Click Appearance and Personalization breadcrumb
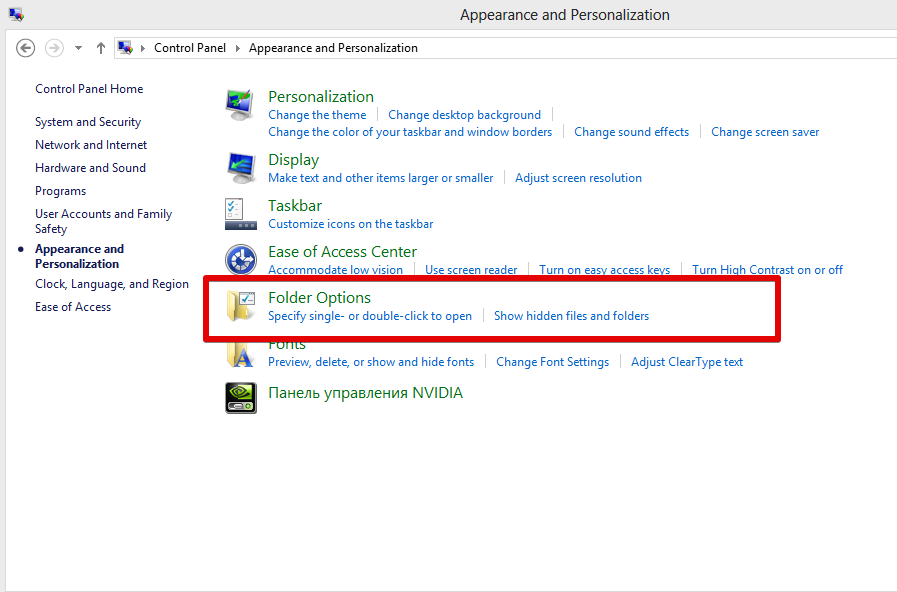The height and width of the screenshot is (592, 897). 334,47
